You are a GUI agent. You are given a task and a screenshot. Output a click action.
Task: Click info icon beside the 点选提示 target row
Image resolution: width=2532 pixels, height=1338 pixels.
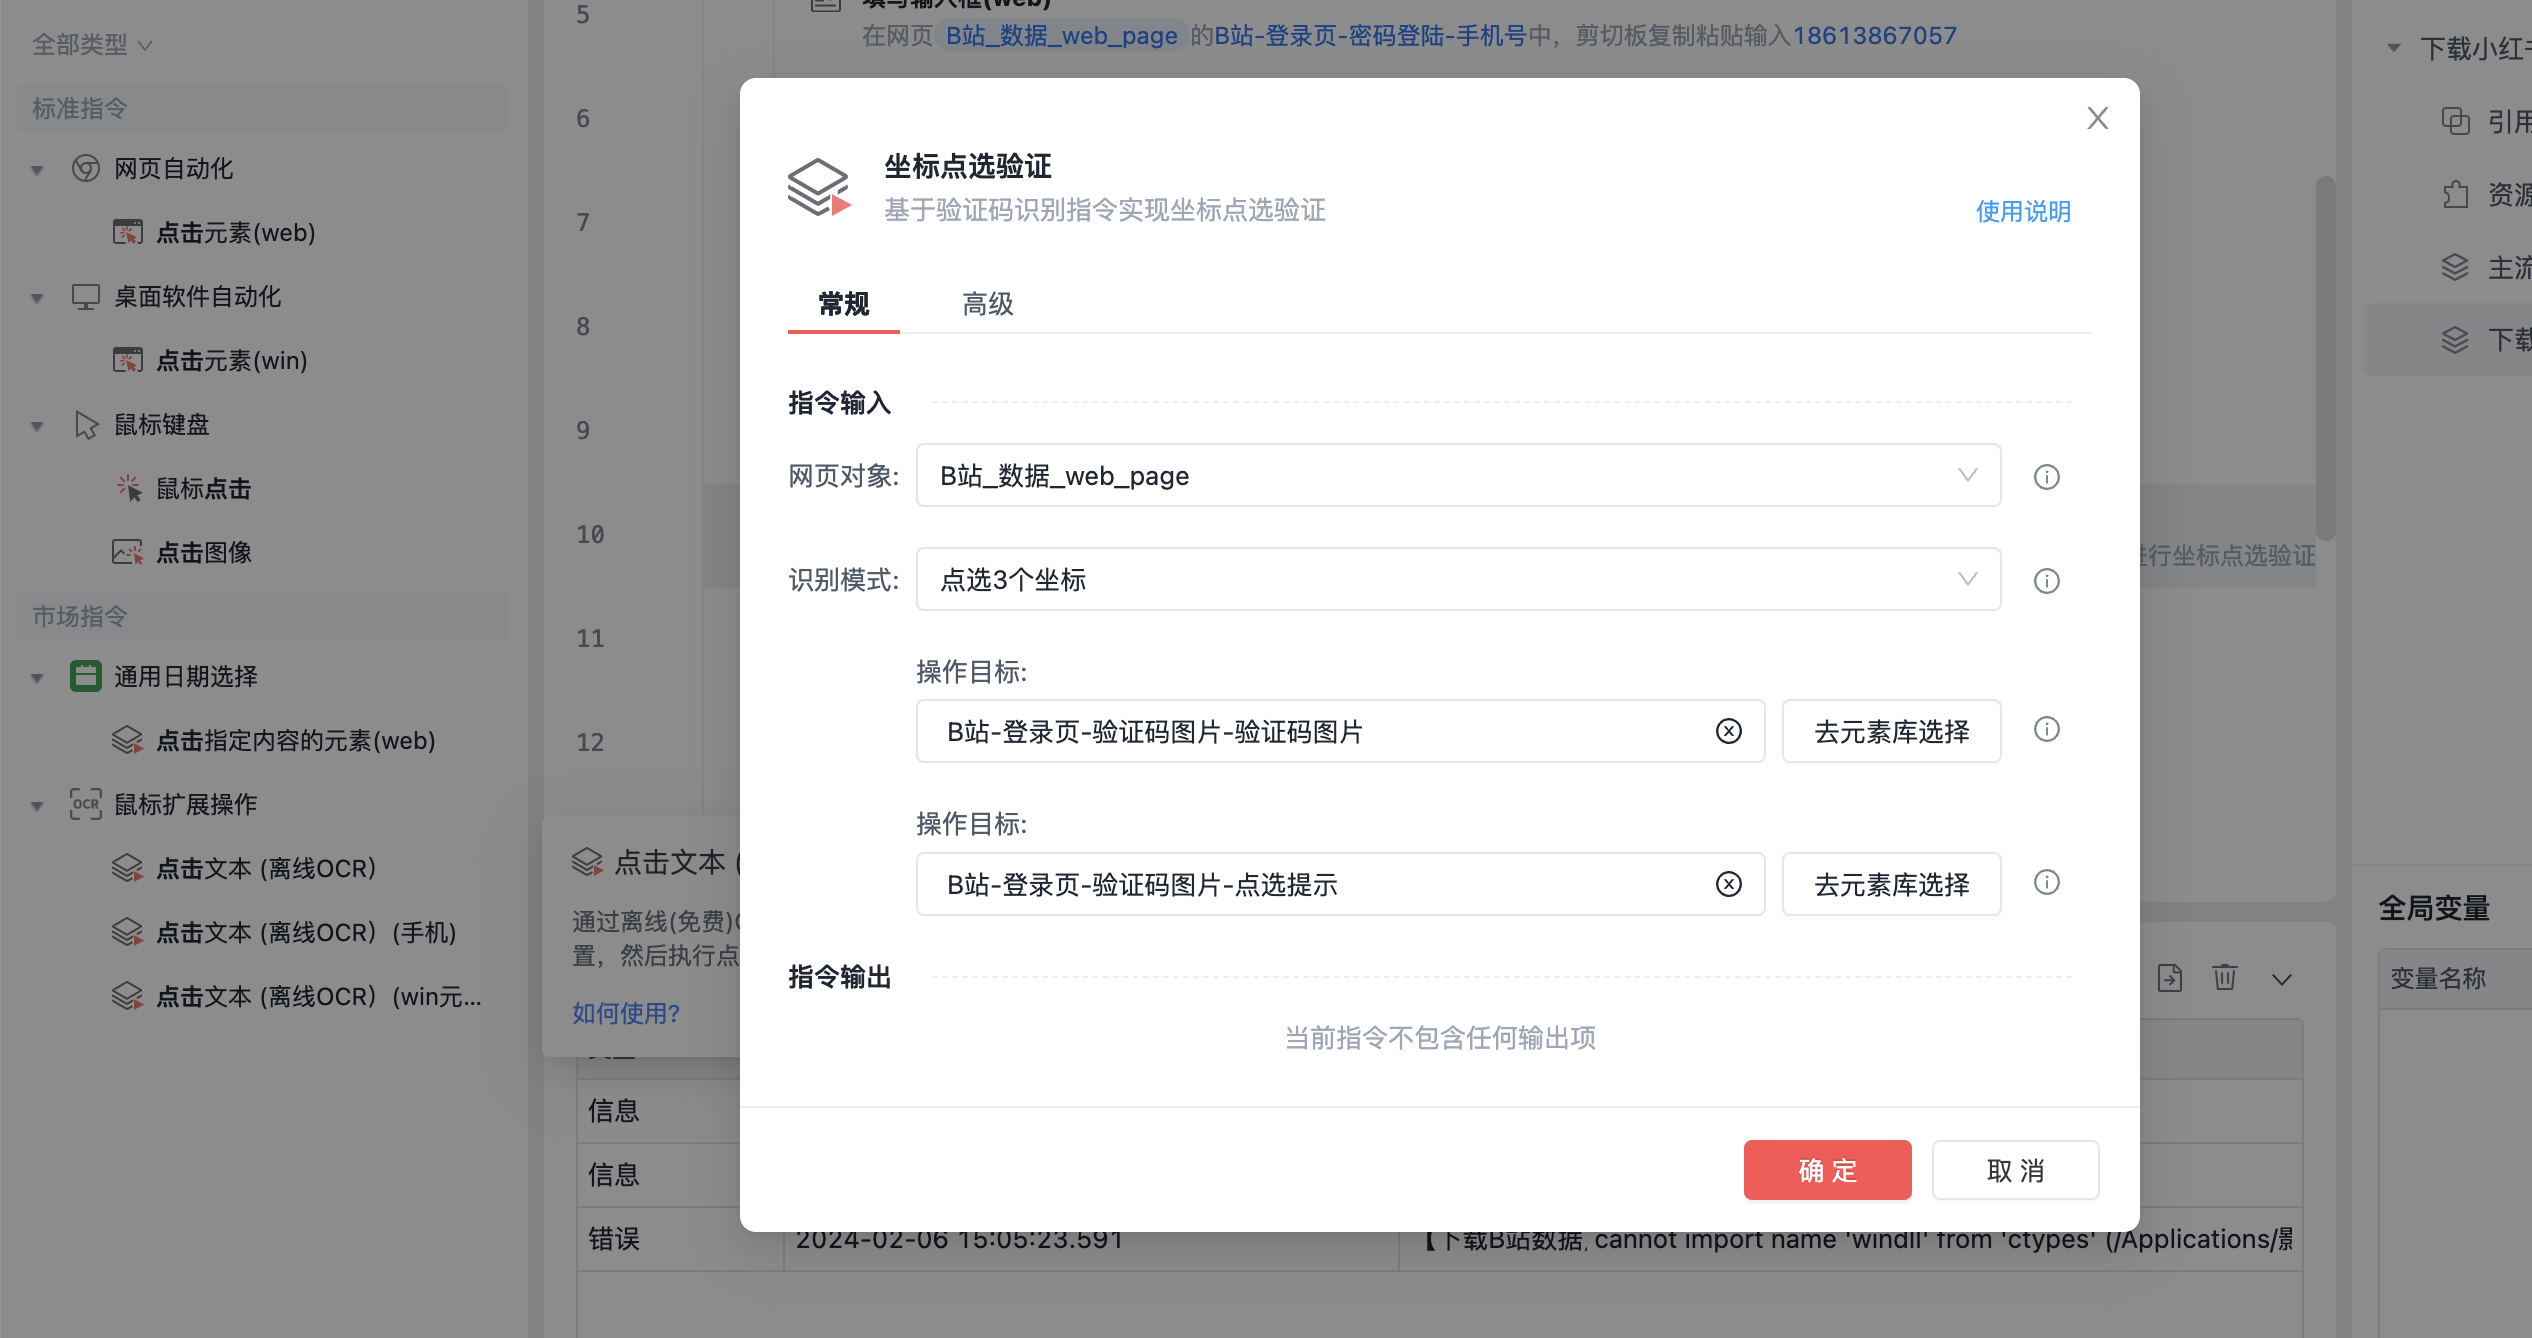(2046, 883)
